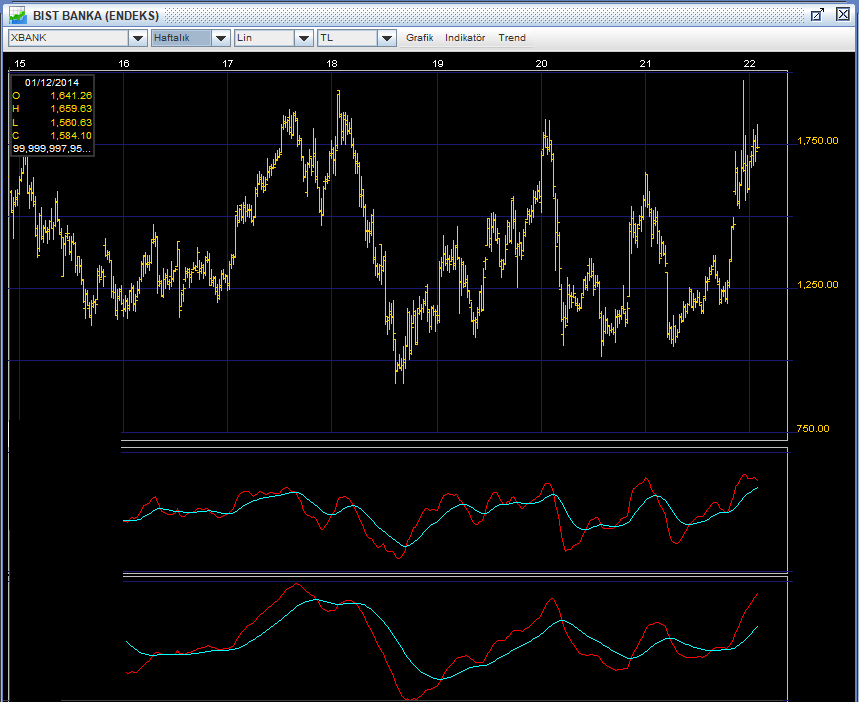This screenshot has height=702, width=859.
Task: Click the year 20 time axis label
Action: 541,64
